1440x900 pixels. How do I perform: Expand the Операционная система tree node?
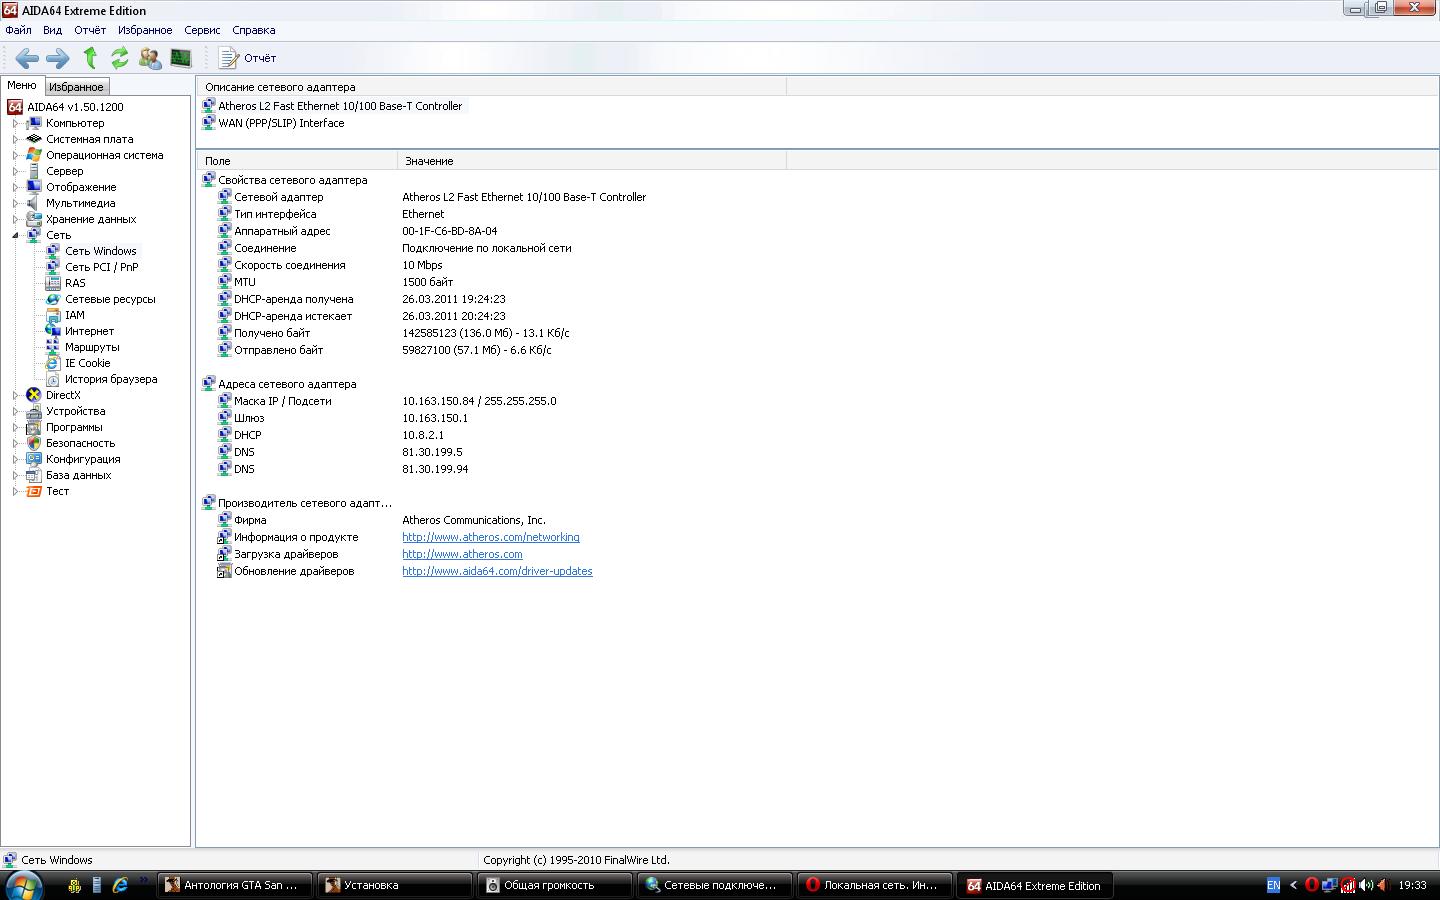click(15, 155)
